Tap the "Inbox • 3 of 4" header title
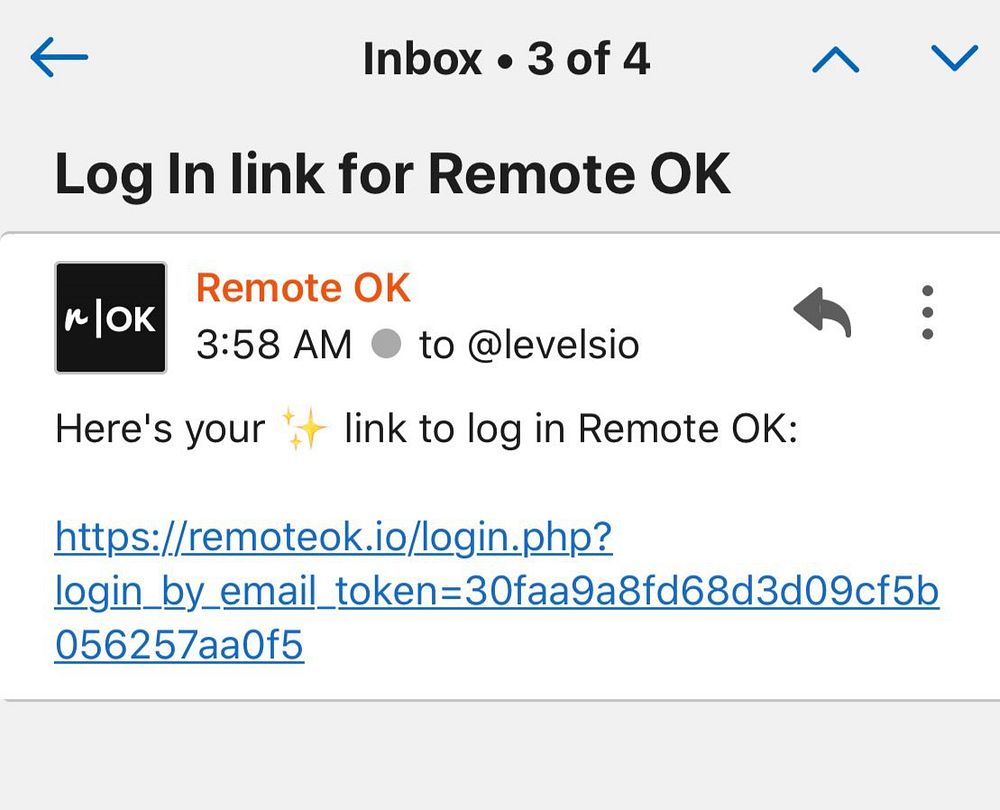Image resolution: width=1000 pixels, height=810 pixels. pos(506,59)
